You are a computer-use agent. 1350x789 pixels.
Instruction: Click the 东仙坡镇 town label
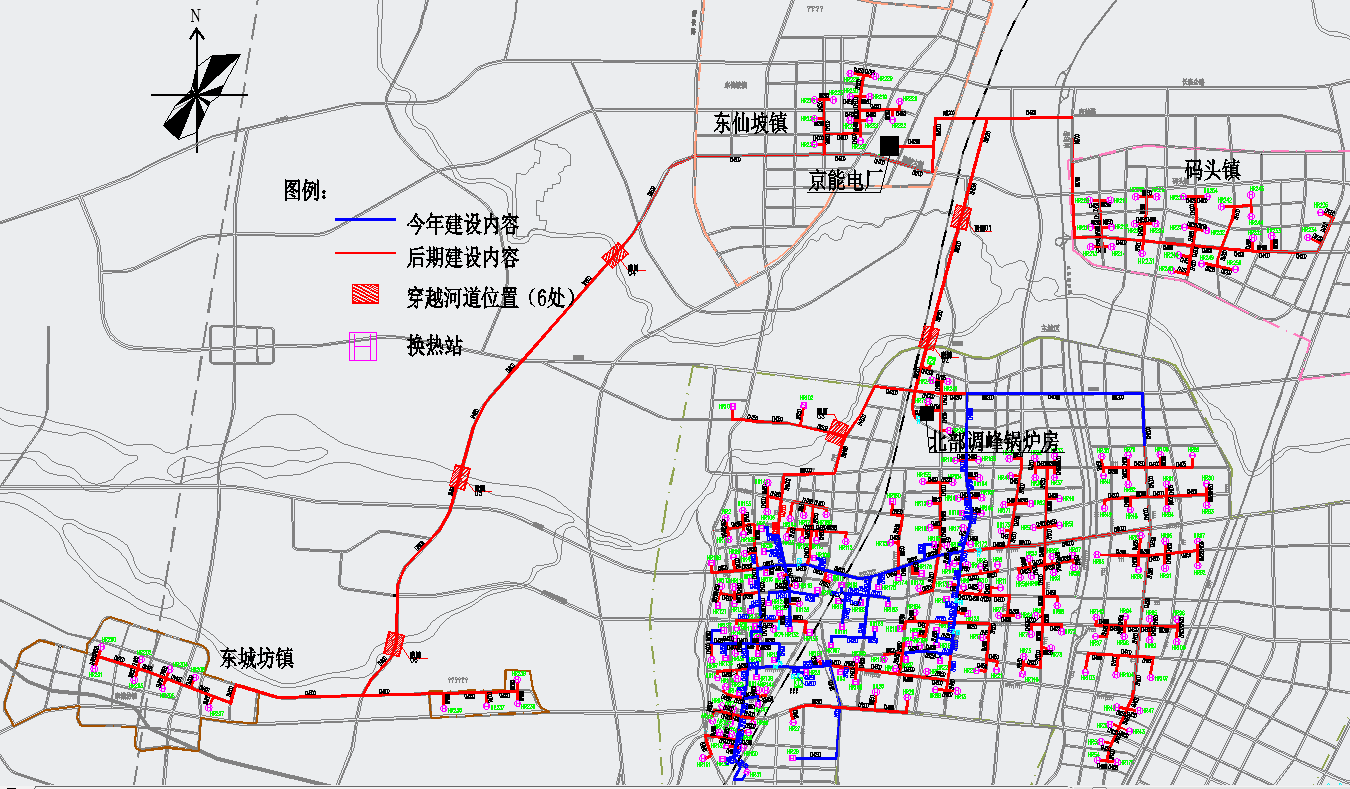(750, 124)
